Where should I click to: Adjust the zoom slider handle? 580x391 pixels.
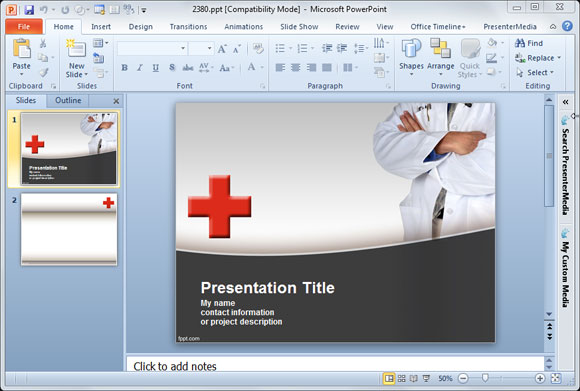(x=485, y=378)
